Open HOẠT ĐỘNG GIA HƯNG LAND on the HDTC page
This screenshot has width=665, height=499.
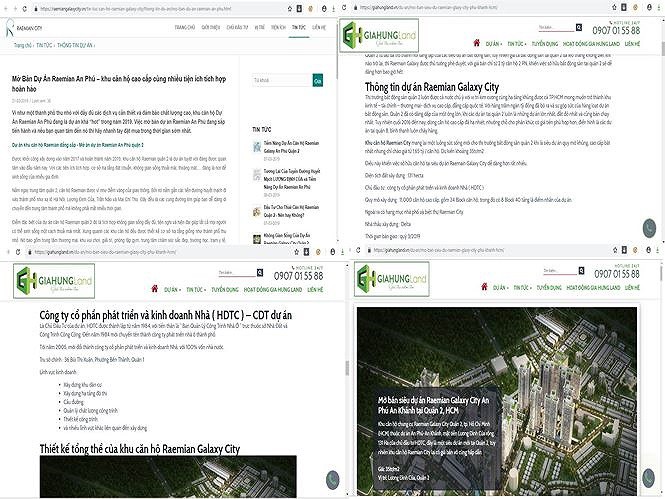(273, 290)
